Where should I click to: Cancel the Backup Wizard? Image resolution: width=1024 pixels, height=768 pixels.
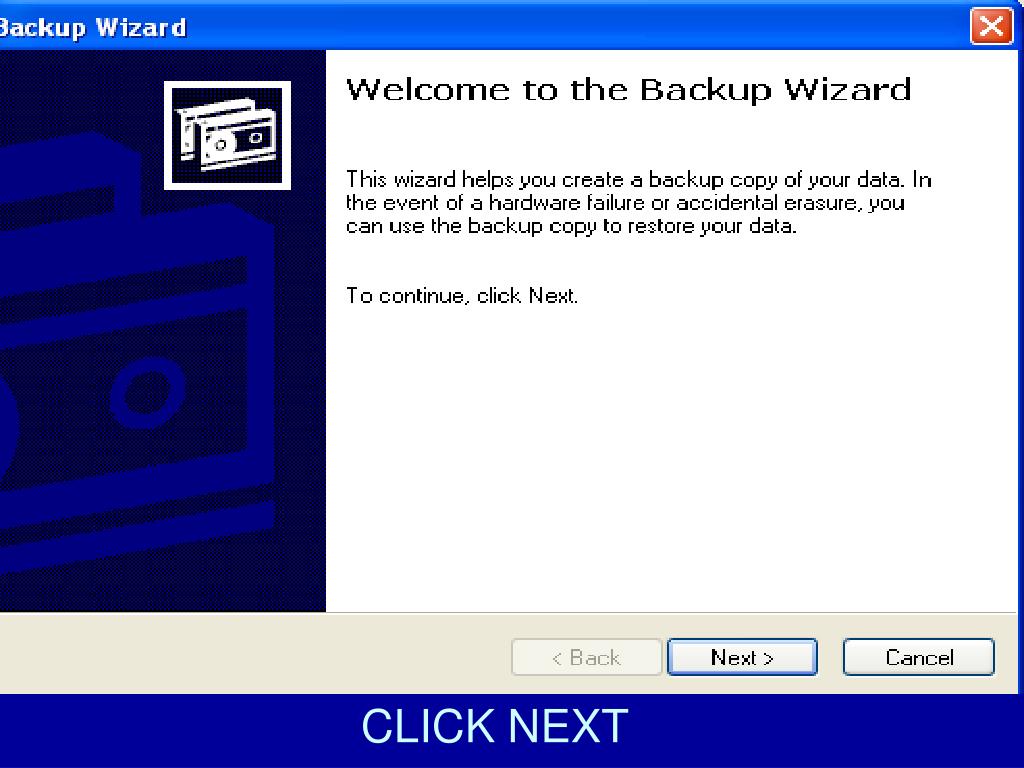click(919, 657)
